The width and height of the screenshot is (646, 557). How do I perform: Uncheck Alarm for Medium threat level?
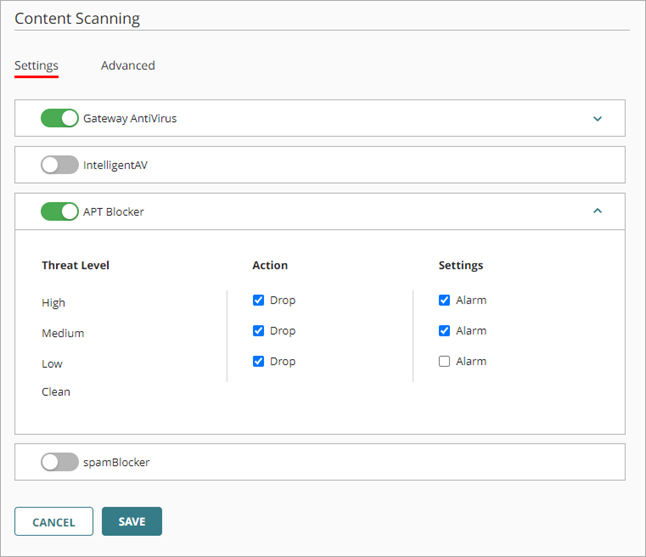coord(445,331)
